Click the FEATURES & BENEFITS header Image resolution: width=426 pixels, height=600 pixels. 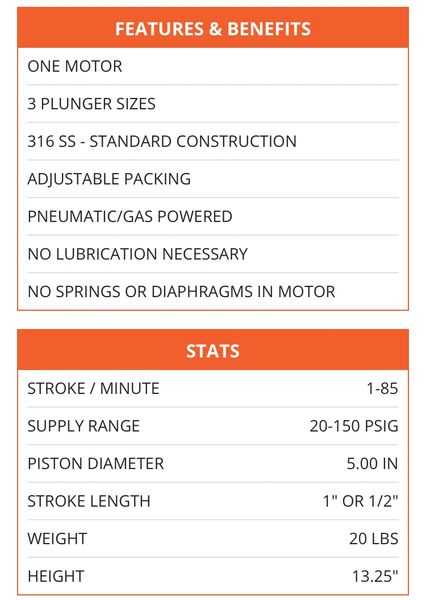tap(213, 28)
